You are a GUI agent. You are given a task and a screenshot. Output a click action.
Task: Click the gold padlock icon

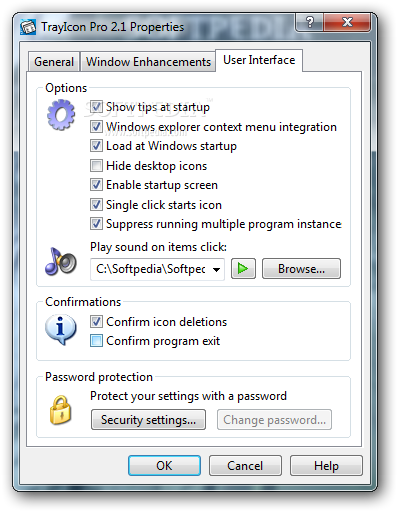[x=60, y=410]
